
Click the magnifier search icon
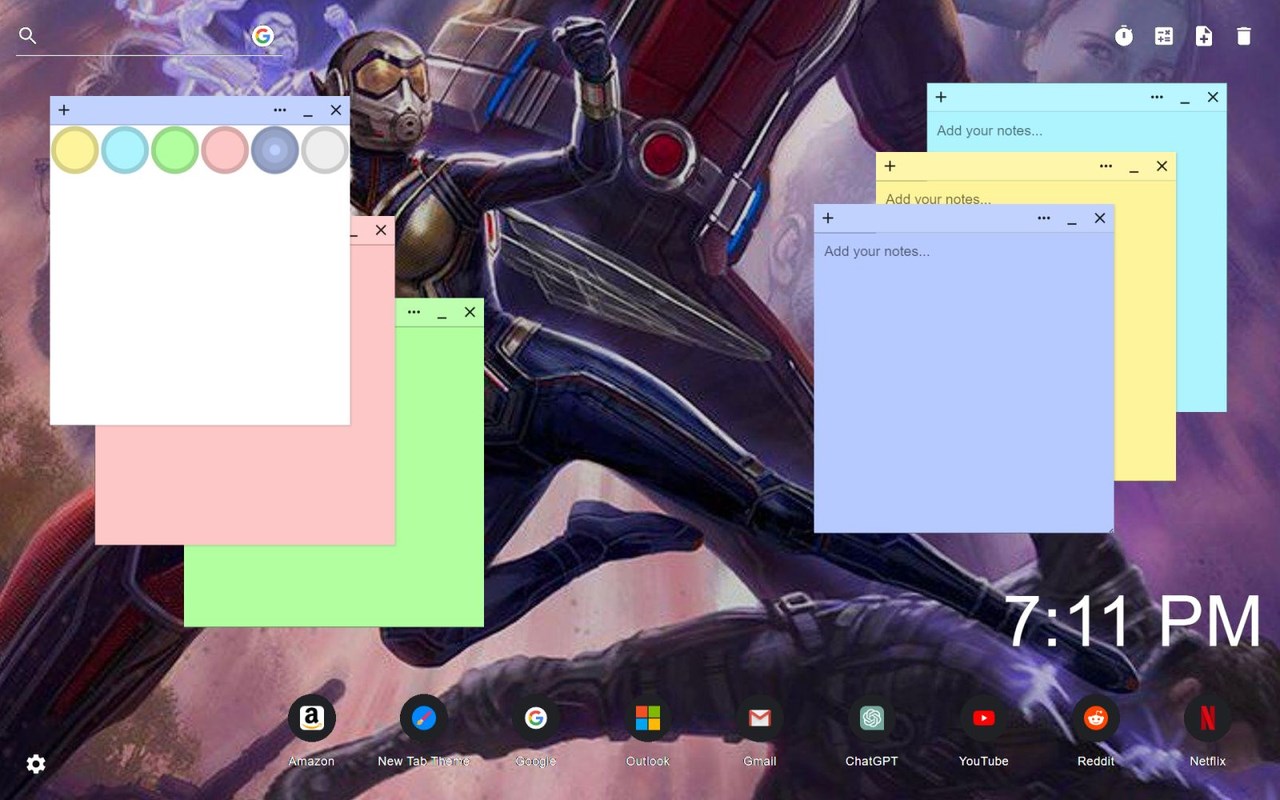tap(28, 36)
